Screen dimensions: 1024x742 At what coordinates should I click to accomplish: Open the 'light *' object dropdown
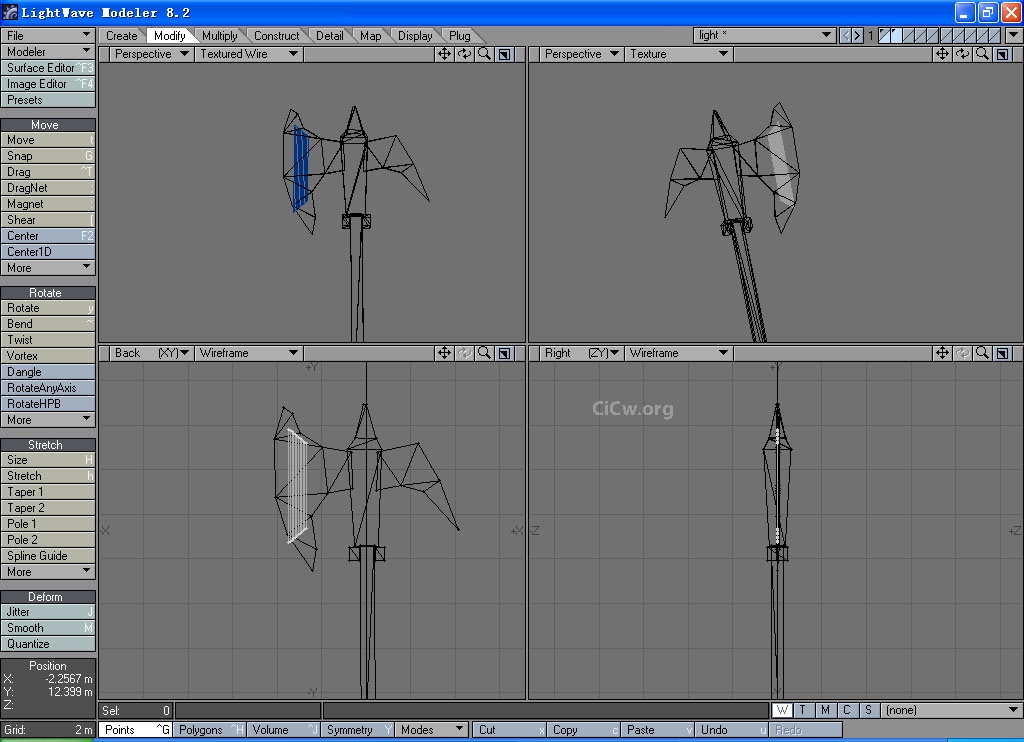pyautogui.click(x=764, y=35)
